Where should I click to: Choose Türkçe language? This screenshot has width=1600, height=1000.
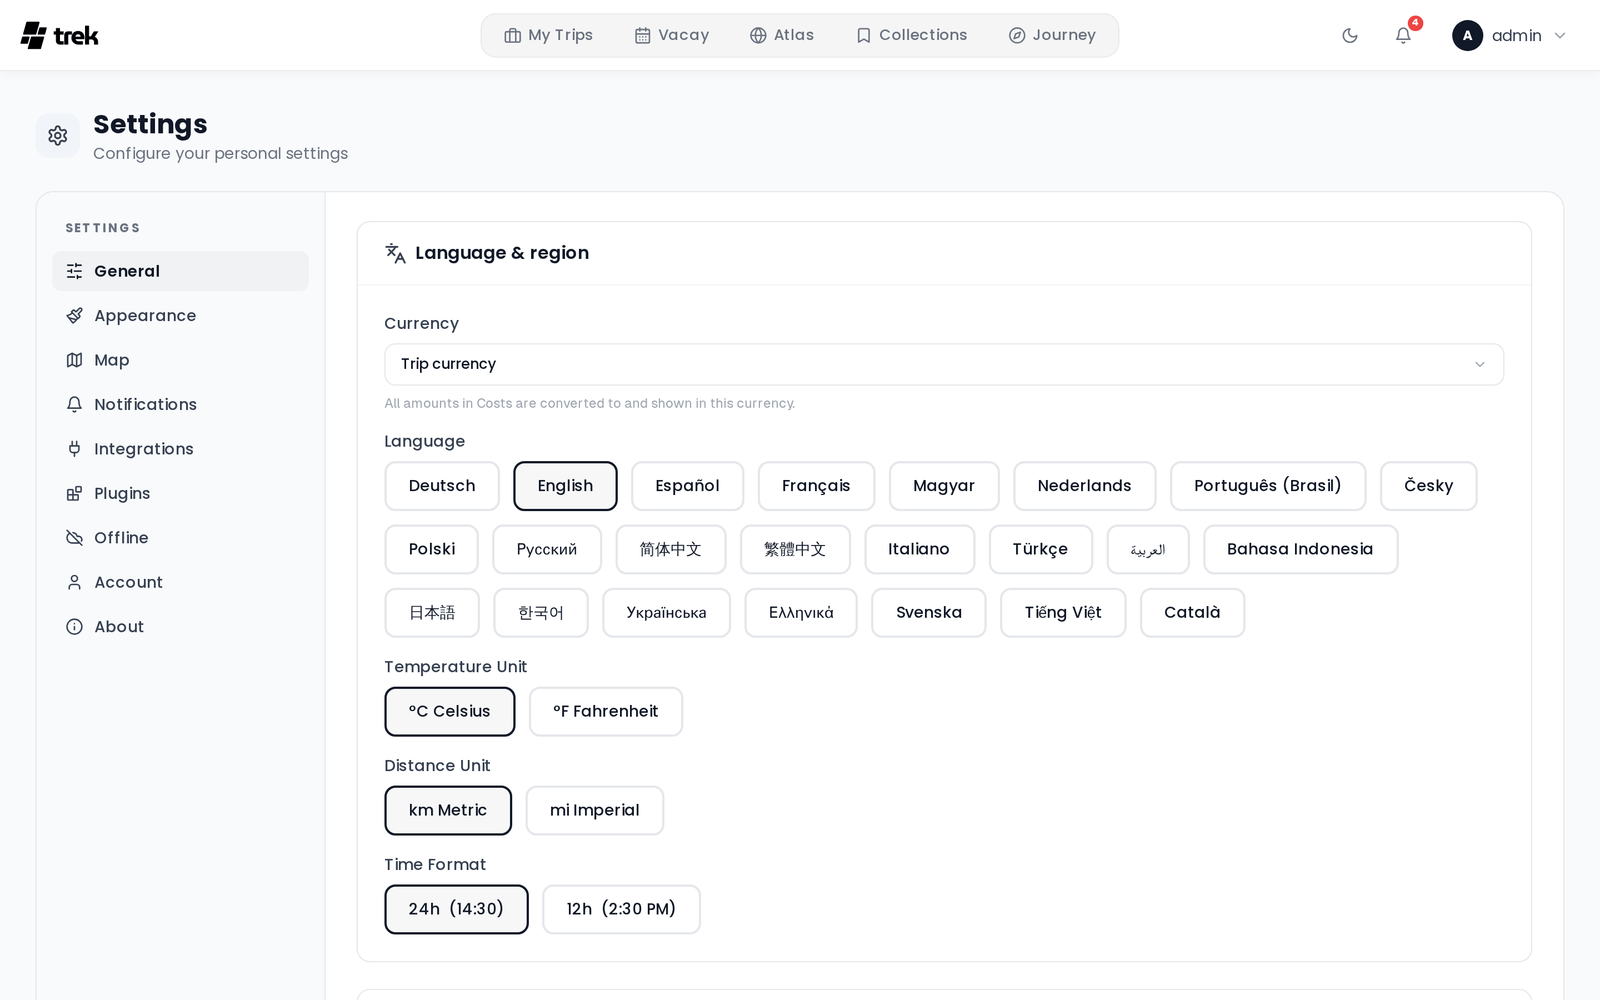pyautogui.click(x=1041, y=550)
